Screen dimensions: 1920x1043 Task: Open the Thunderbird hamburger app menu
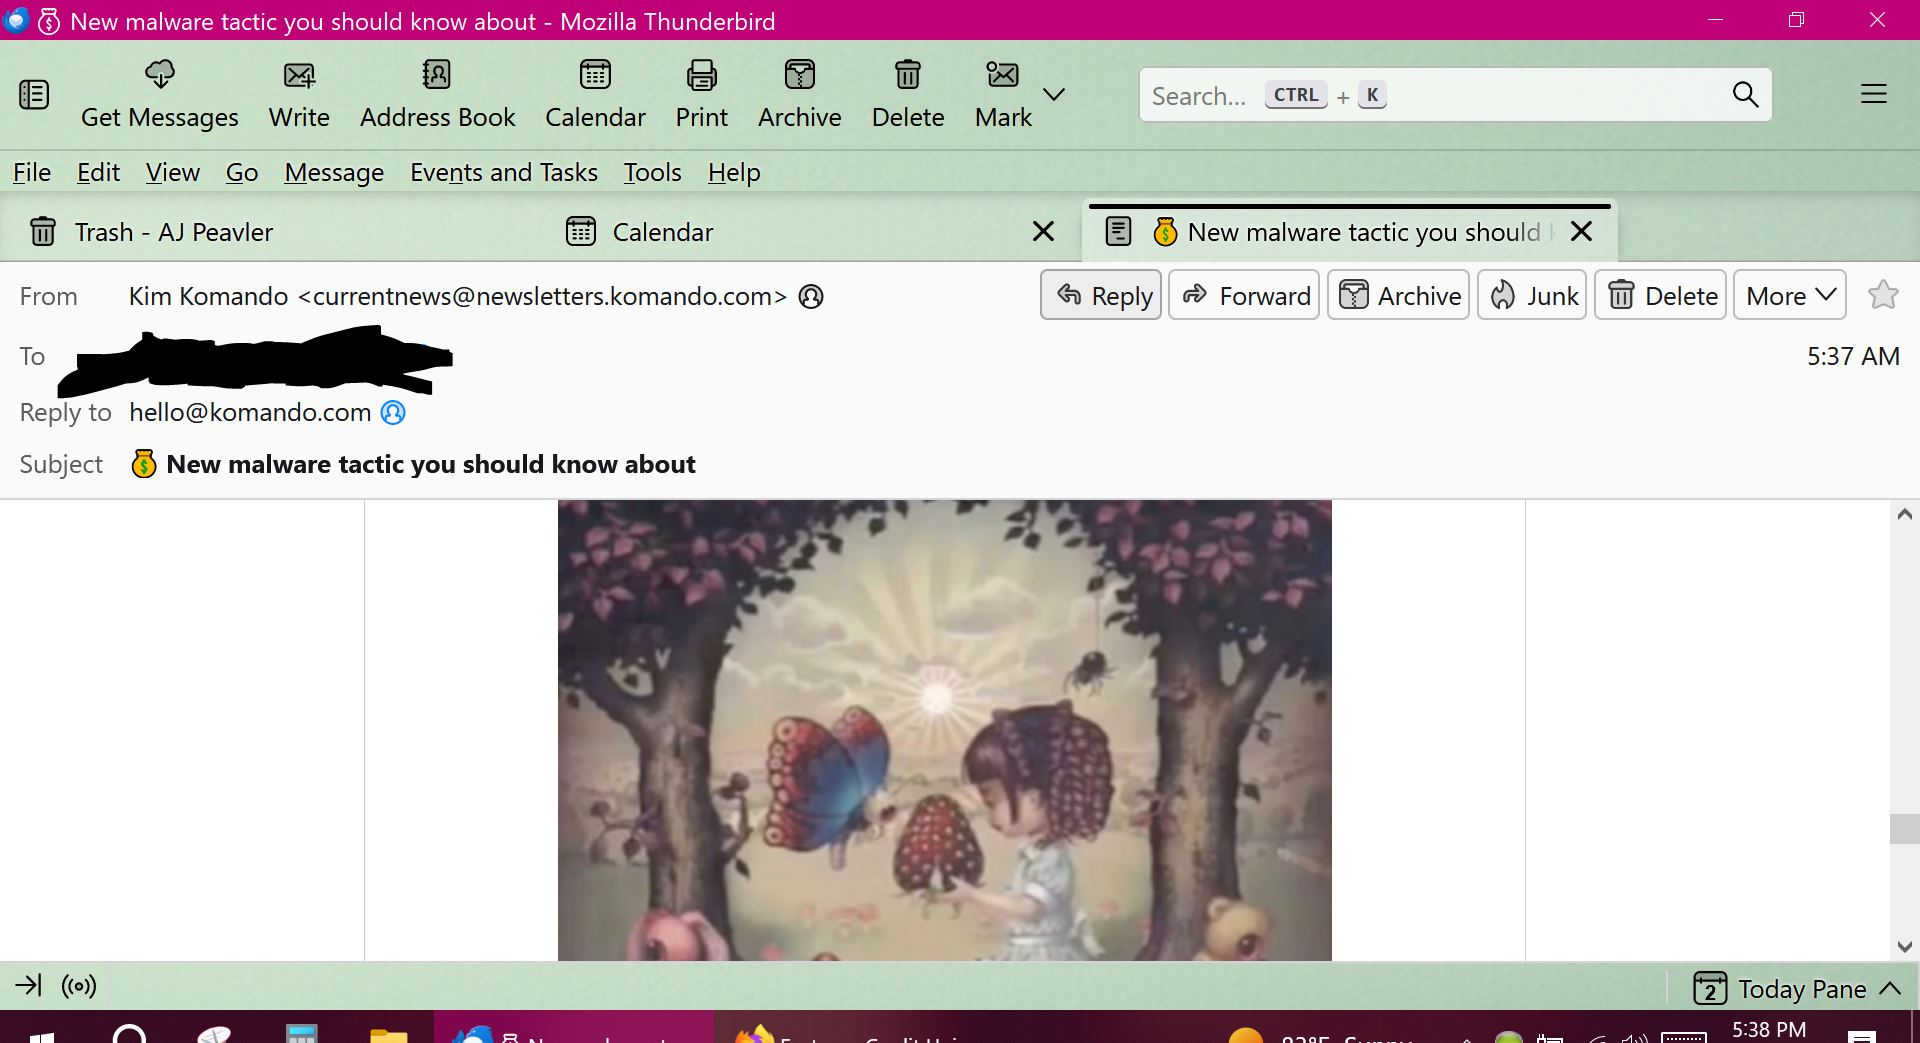(1873, 95)
